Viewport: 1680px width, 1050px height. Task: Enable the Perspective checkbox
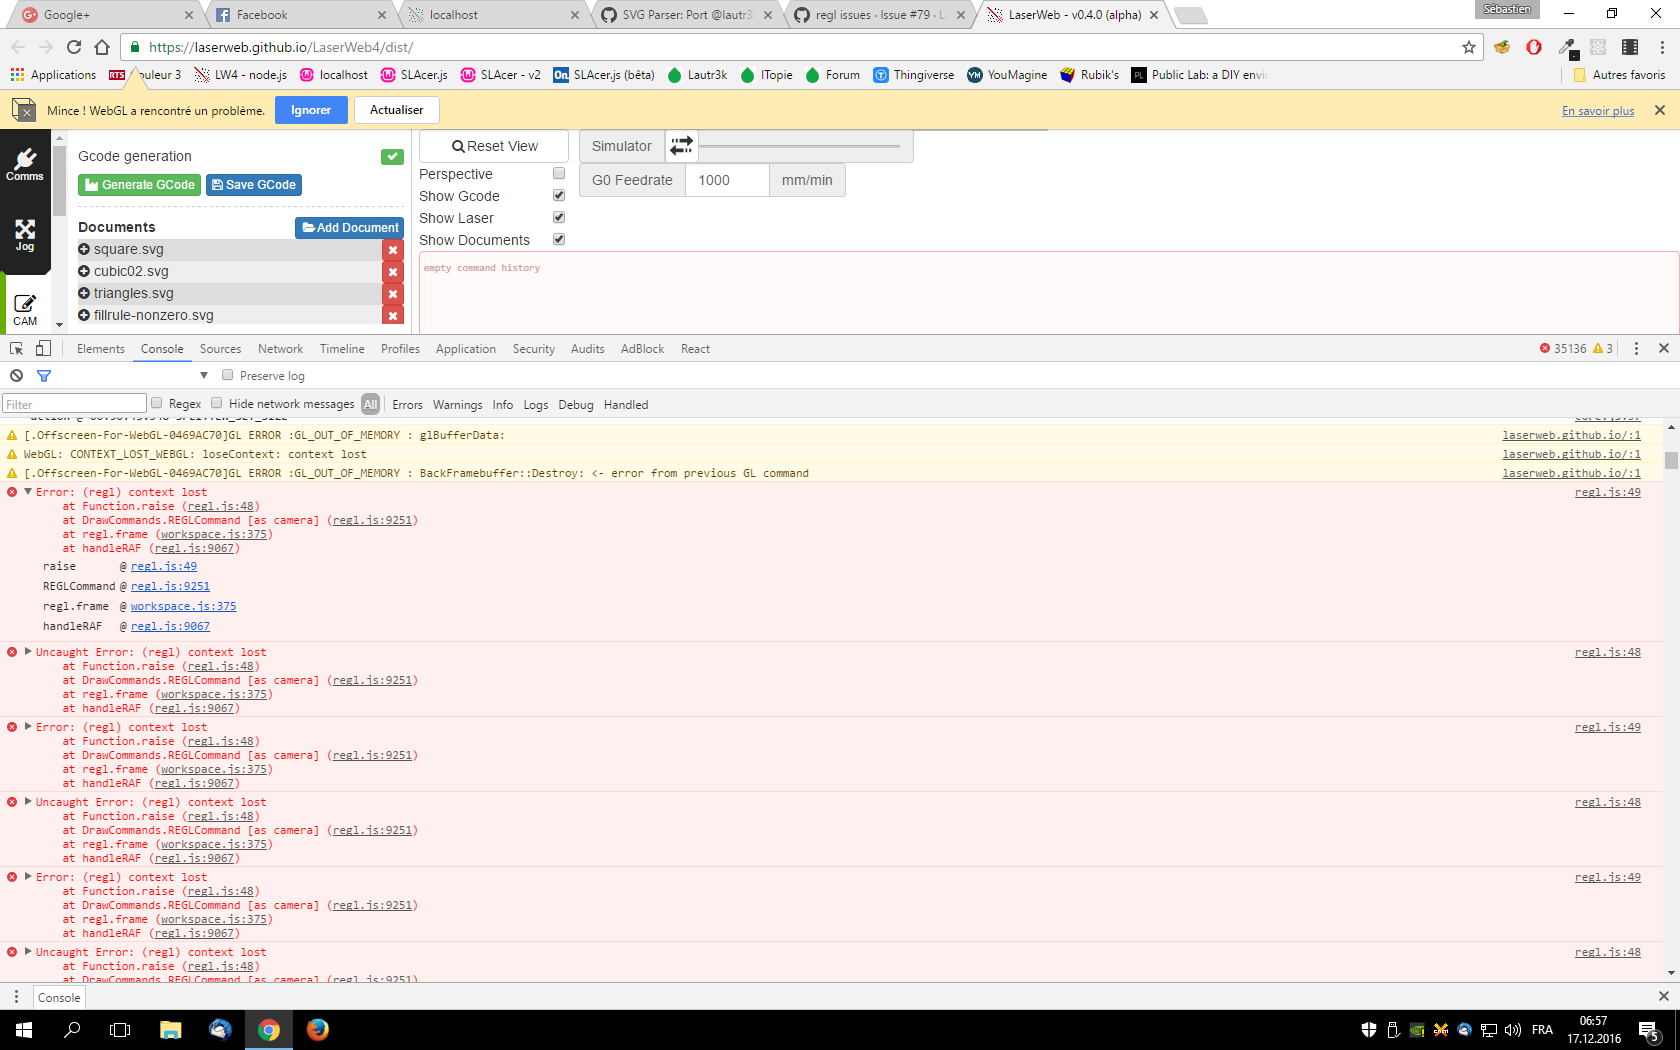pos(559,174)
